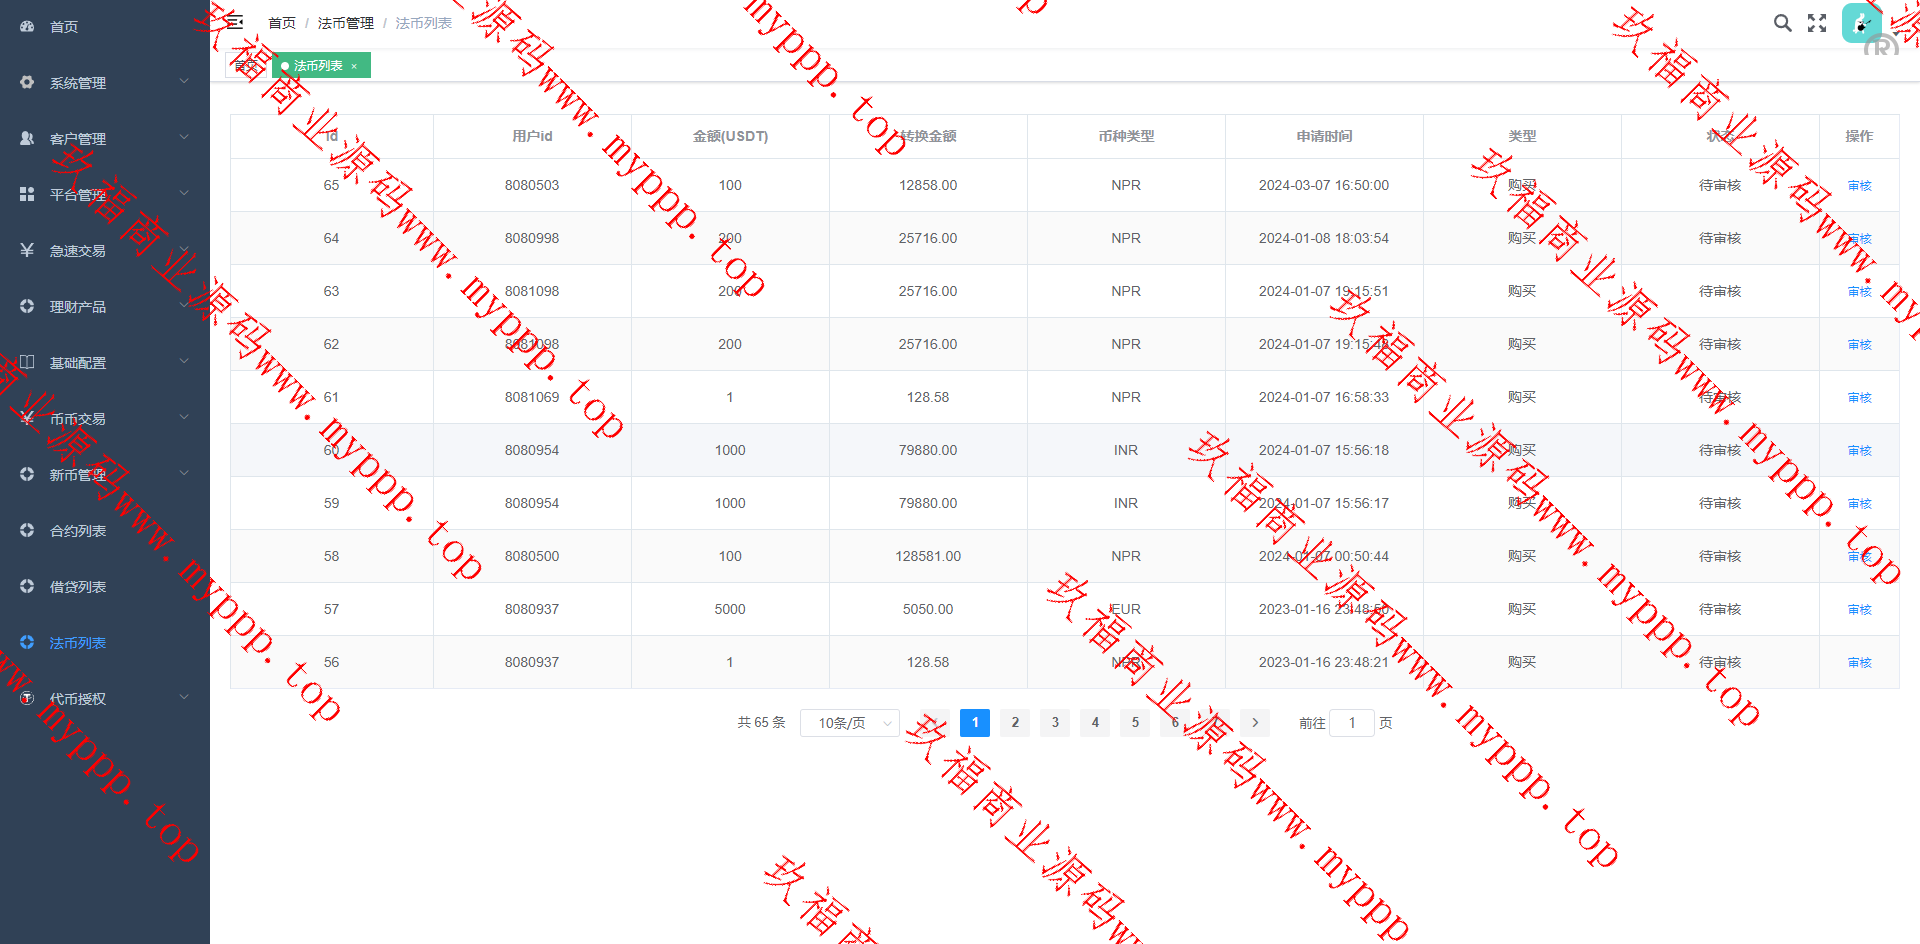Click the next page arrow

pos(1255,723)
